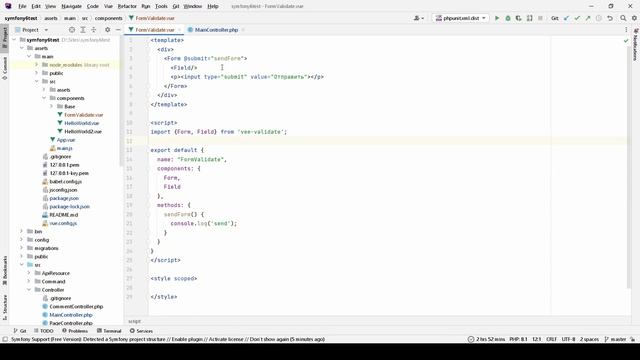This screenshot has width=640, height=360.
Task: Select the FormValidate.vue editor tab
Action: point(155,30)
